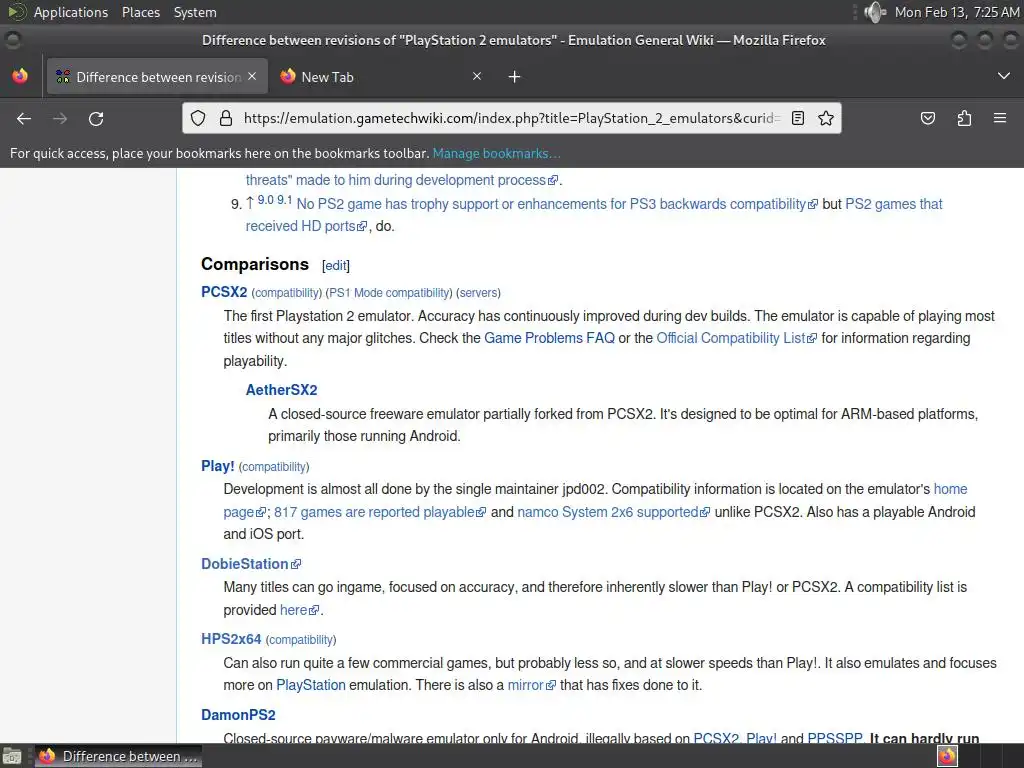
Task: Open the DamonPS2 heading link
Action: pyautogui.click(x=238, y=715)
